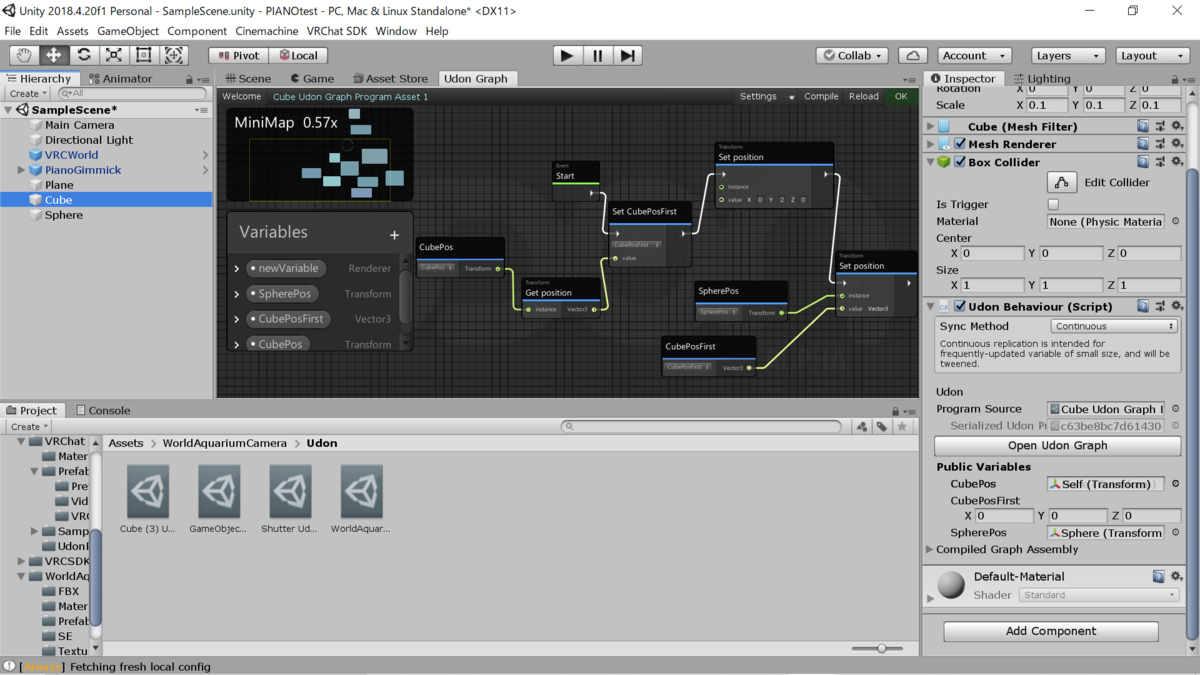Switch to the Lighting tab

[1041, 78]
